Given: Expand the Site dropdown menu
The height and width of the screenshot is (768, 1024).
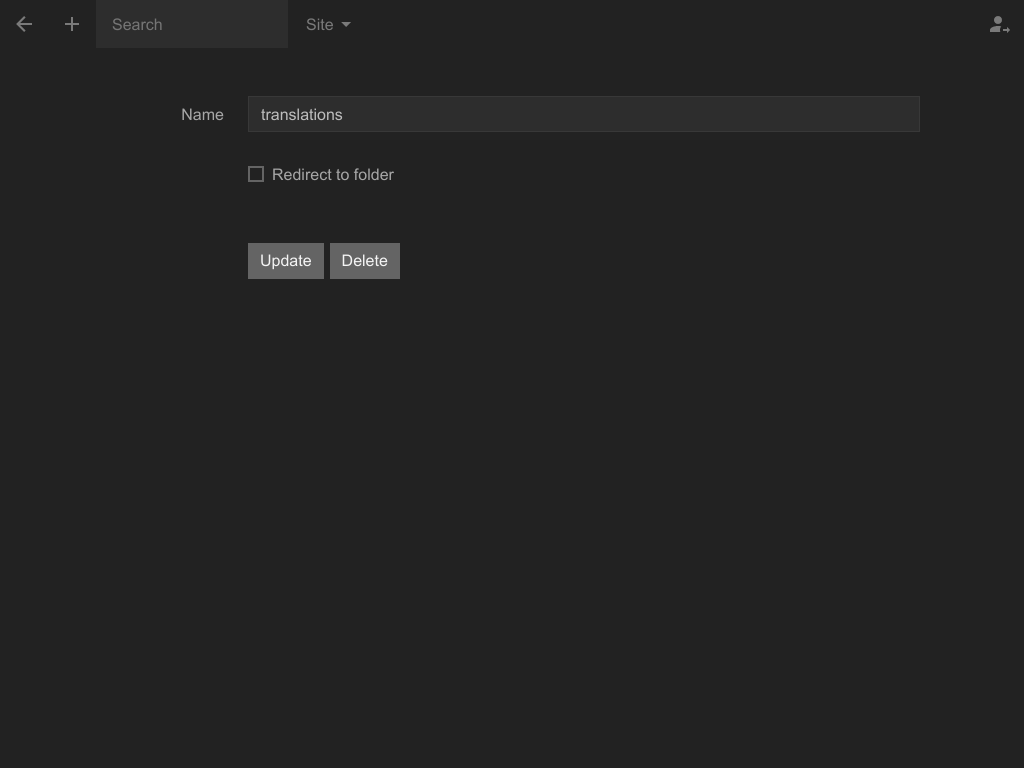Looking at the screenshot, I should click(328, 24).
